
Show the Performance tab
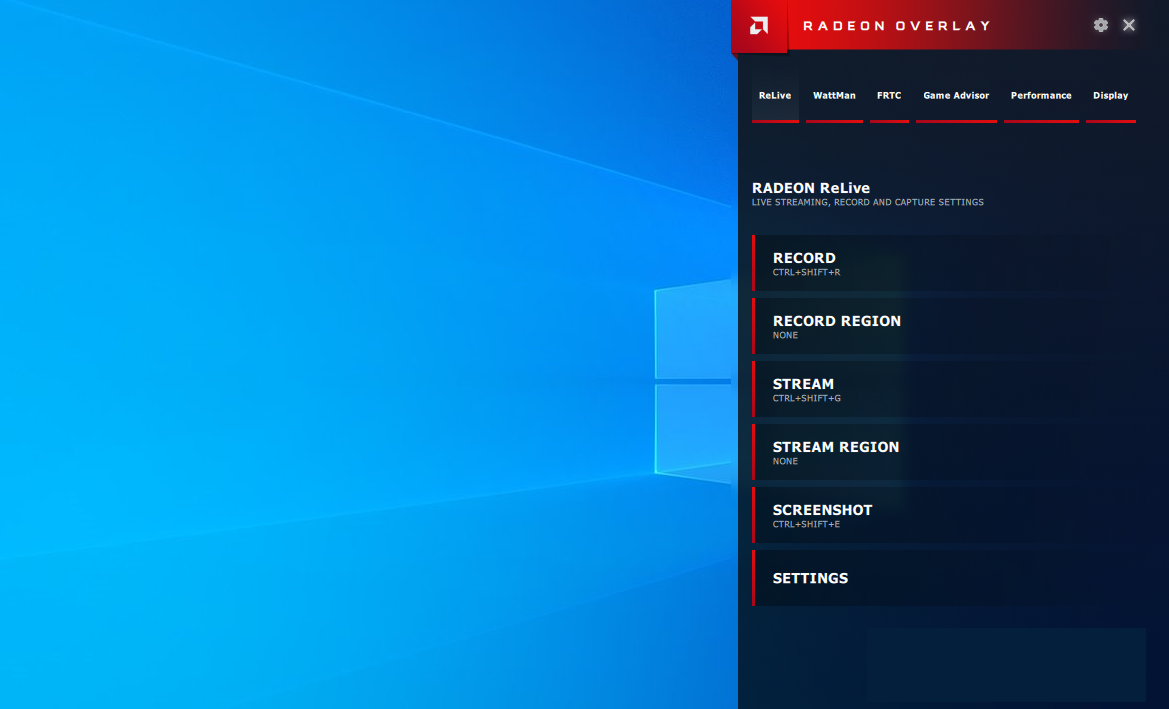[1041, 96]
